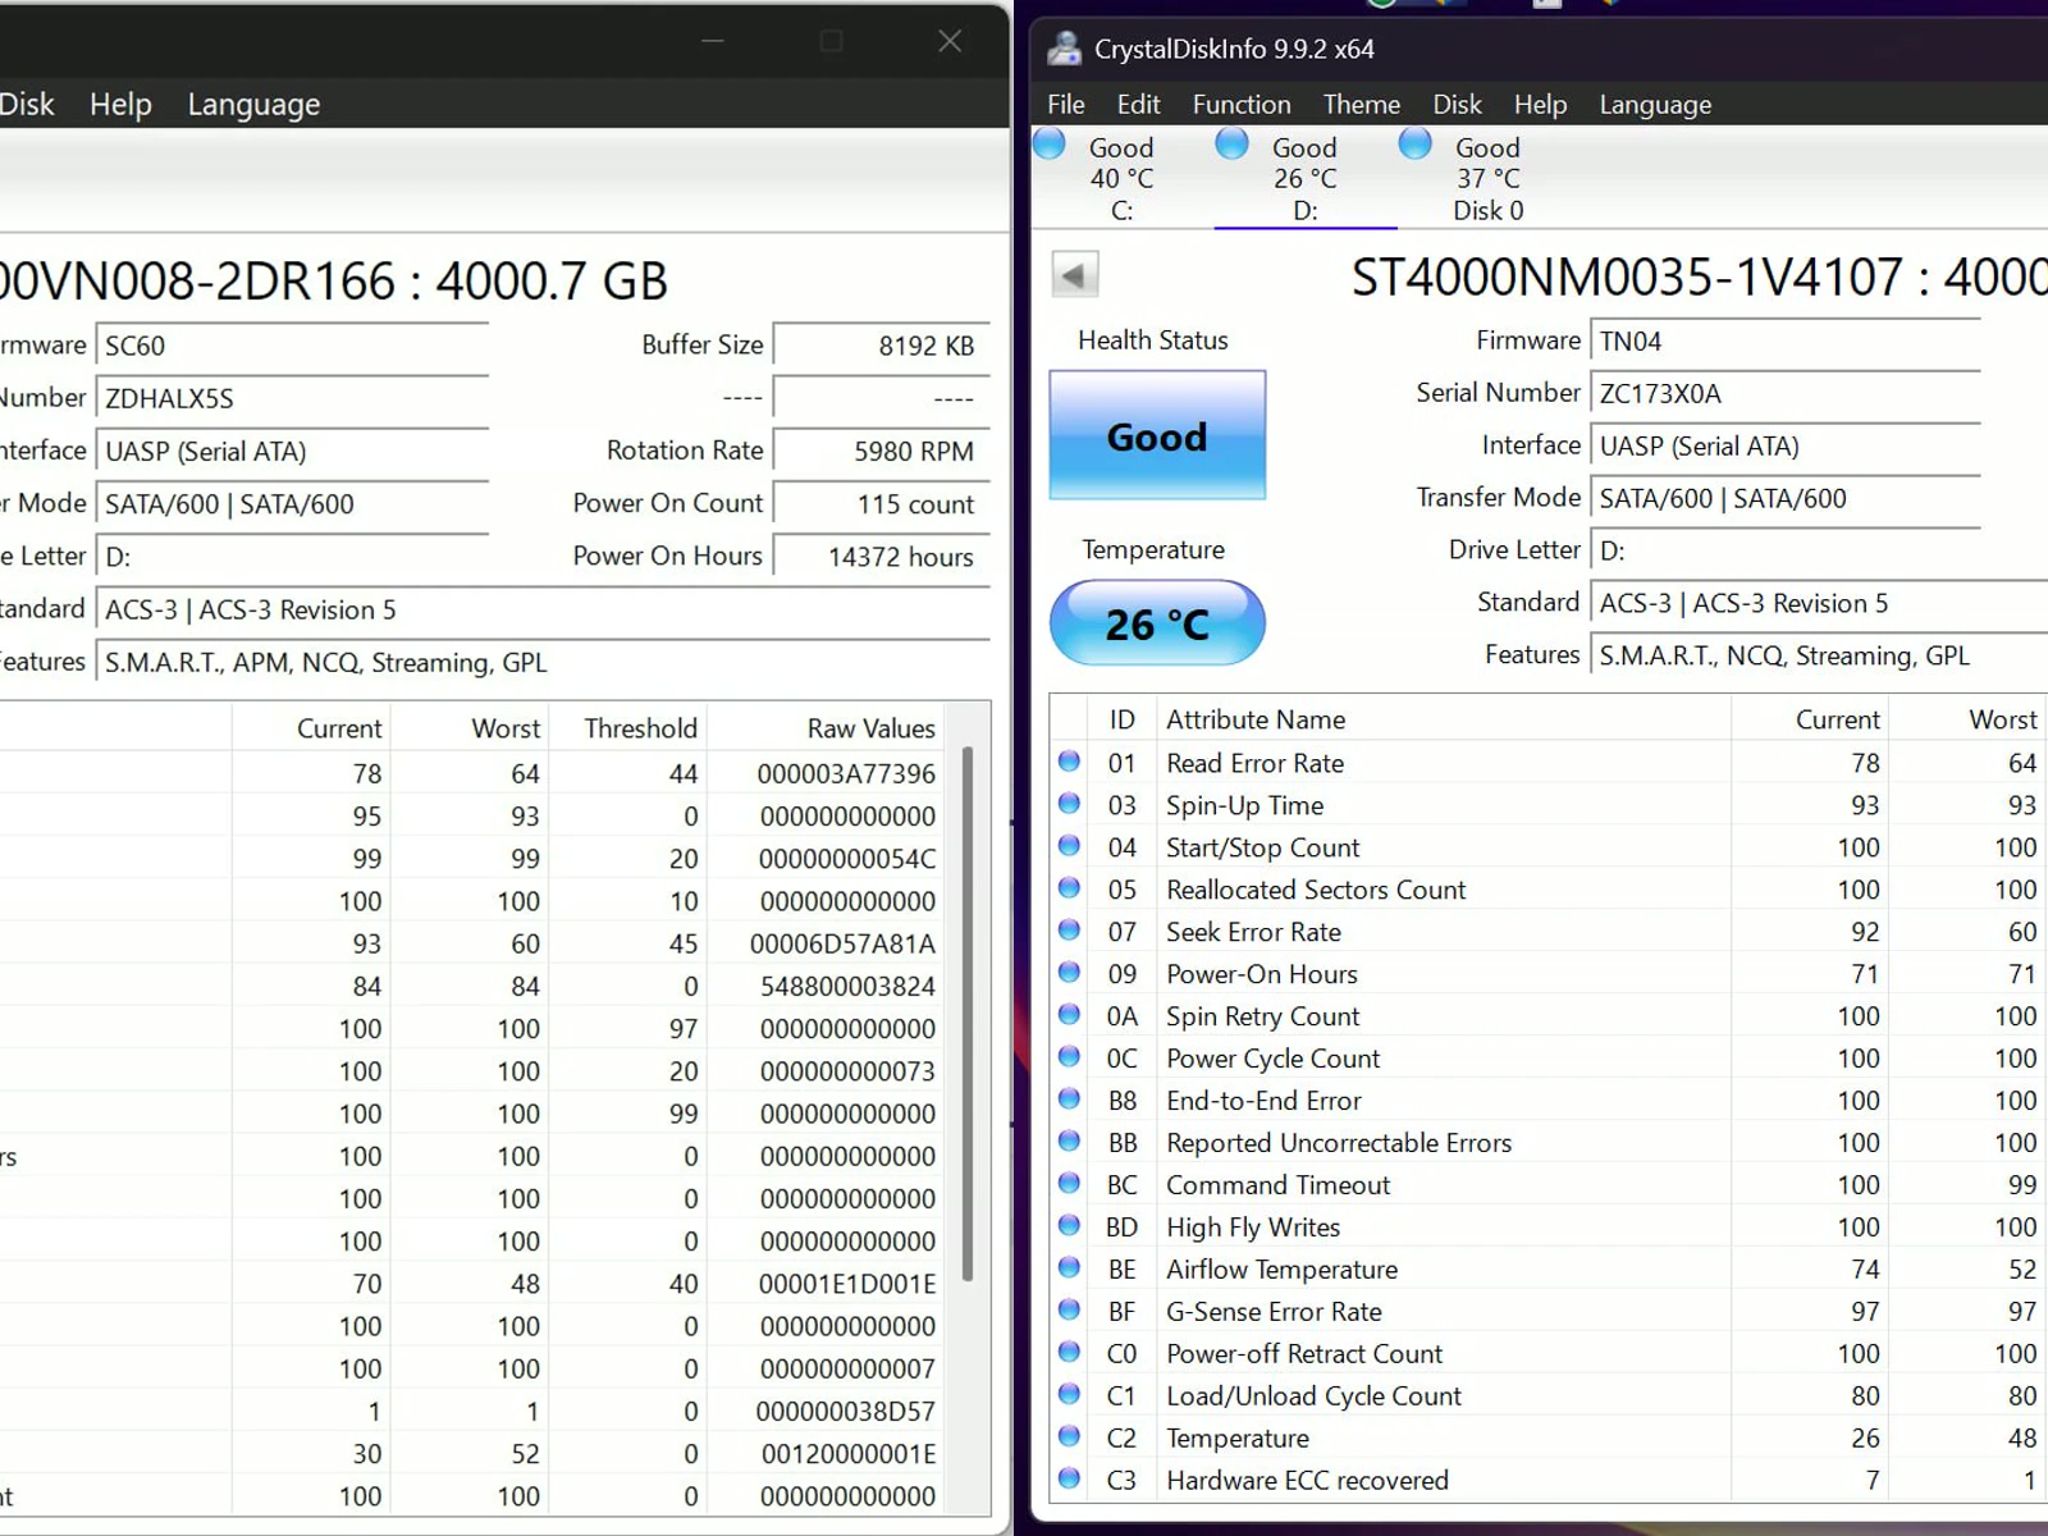2048x1536 pixels.
Task: Open the Language menu in right window
Action: (x=1655, y=104)
